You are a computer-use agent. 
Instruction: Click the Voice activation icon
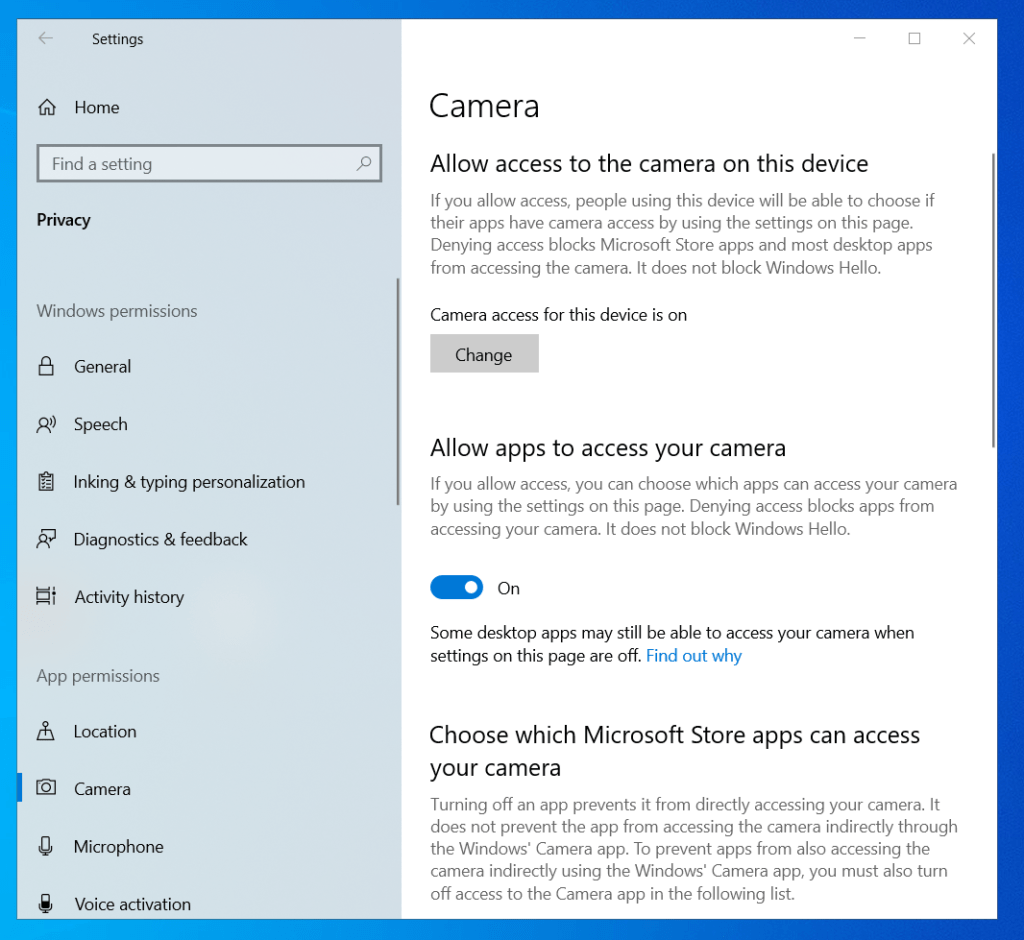coord(47,903)
